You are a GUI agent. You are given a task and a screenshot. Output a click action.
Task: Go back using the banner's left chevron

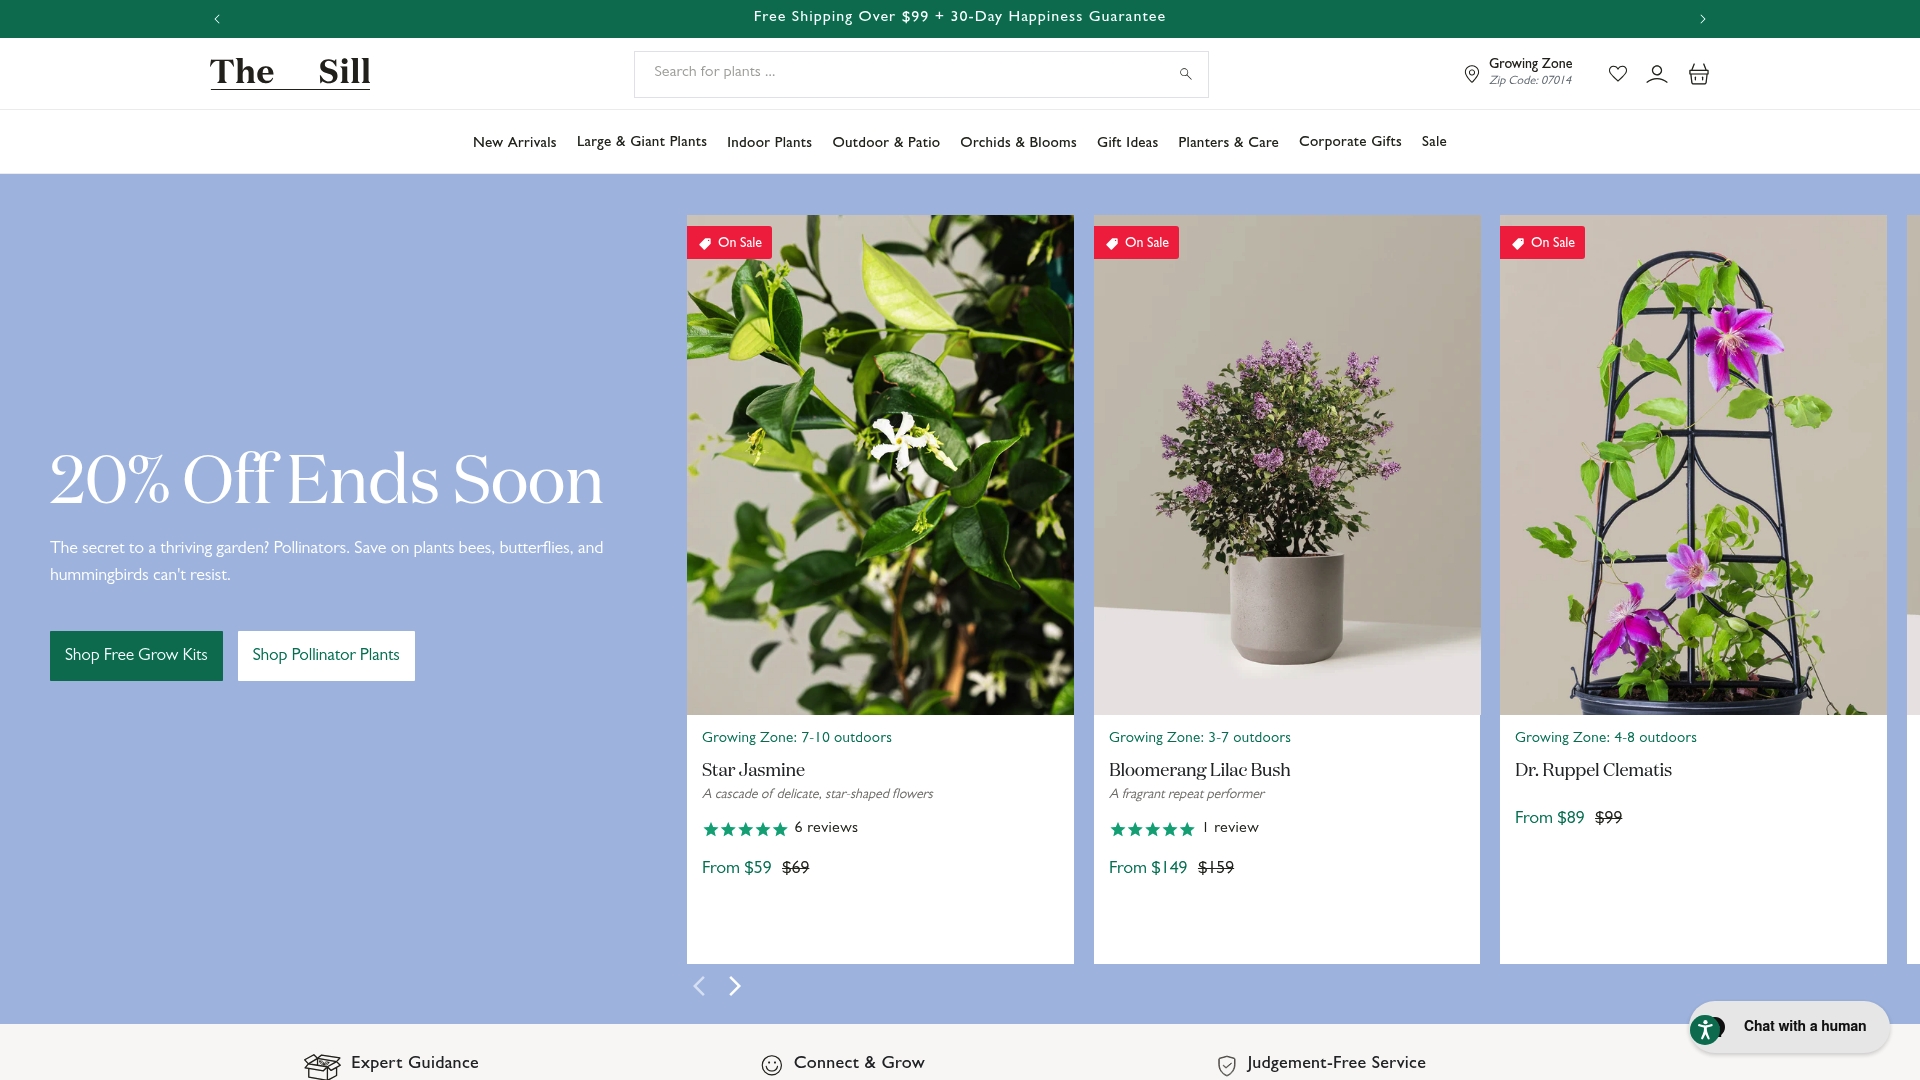(216, 18)
